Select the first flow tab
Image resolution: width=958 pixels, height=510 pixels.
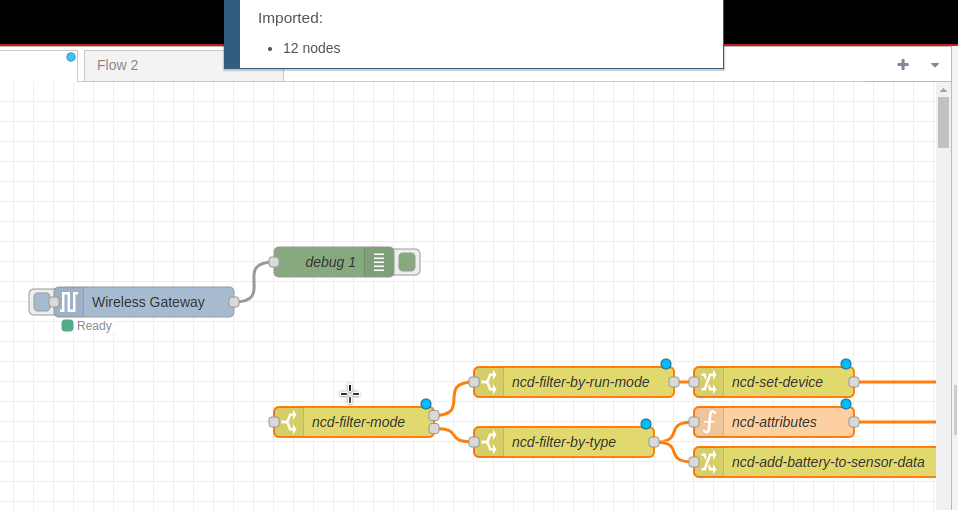(x=40, y=65)
